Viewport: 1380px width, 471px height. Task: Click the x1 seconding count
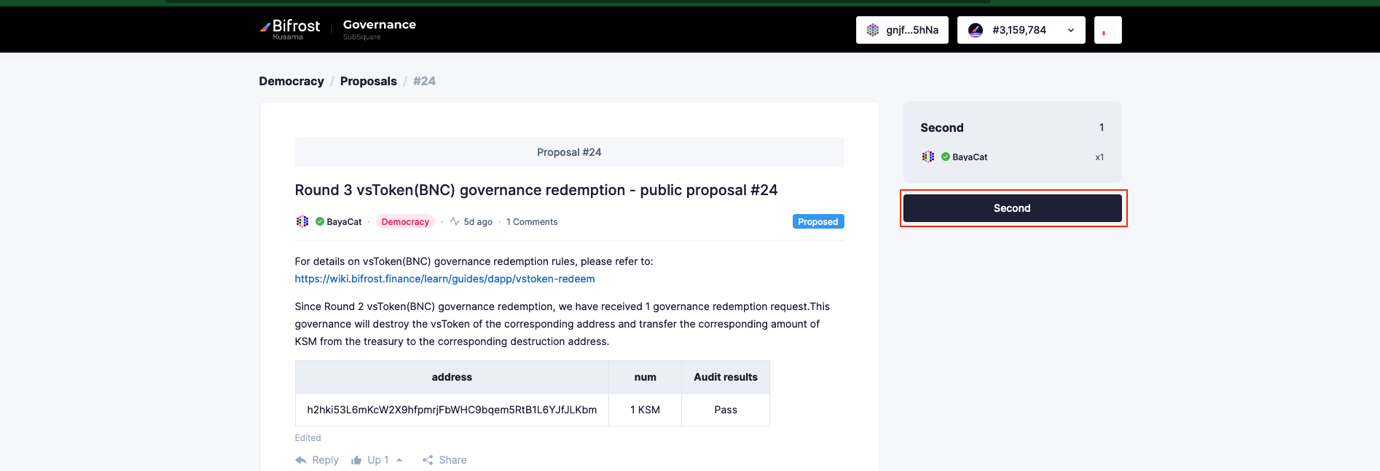click(x=1099, y=157)
